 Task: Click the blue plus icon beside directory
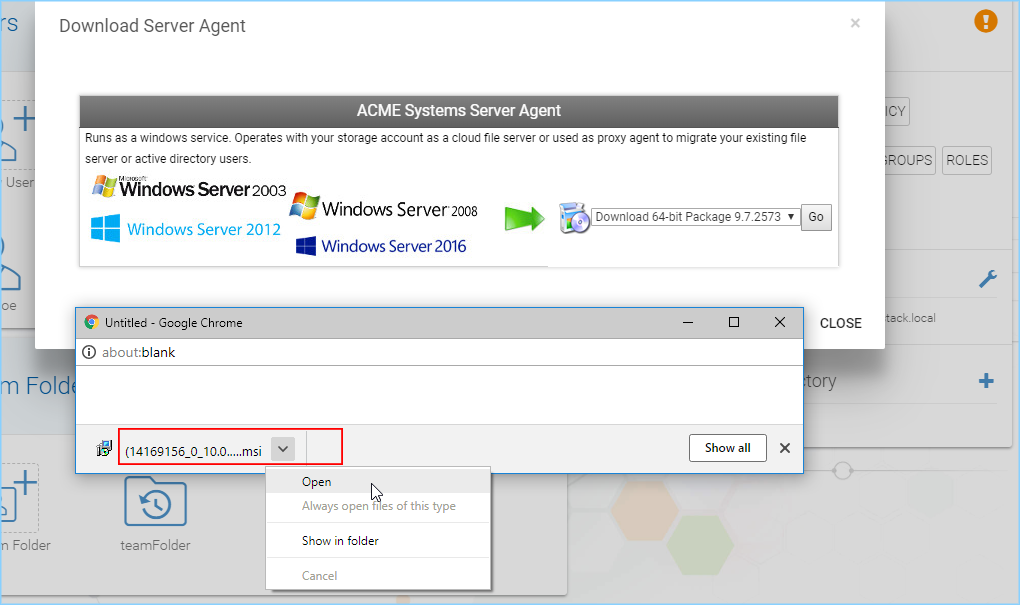point(986,381)
